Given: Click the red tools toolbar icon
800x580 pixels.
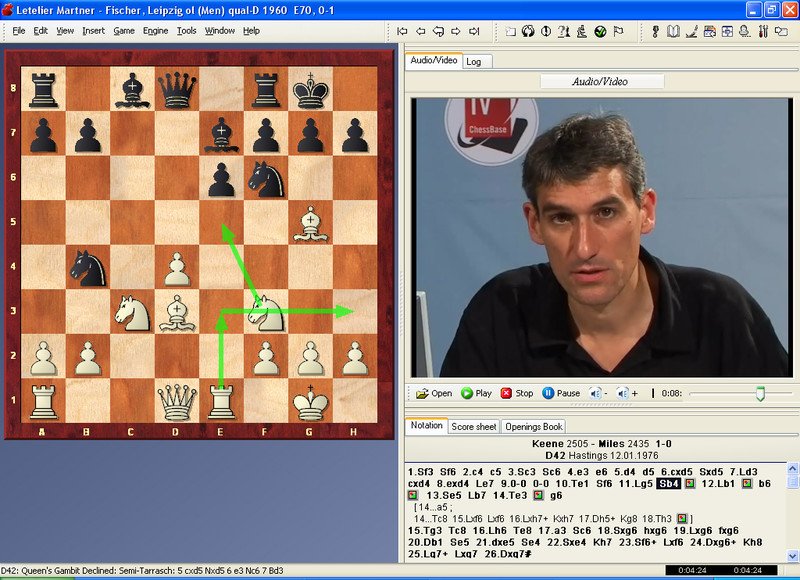Looking at the screenshot, I should click(763, 32).
